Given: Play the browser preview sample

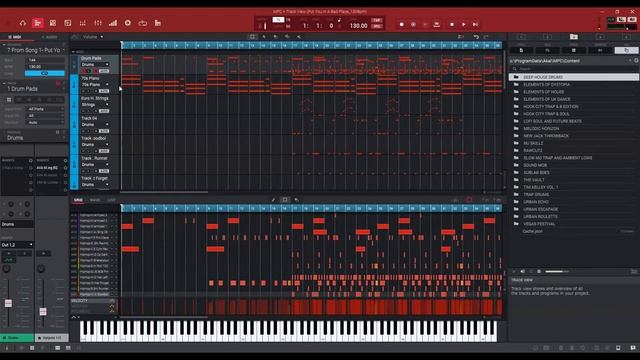Looking at the screenshot, I should [x=514, y=271].
